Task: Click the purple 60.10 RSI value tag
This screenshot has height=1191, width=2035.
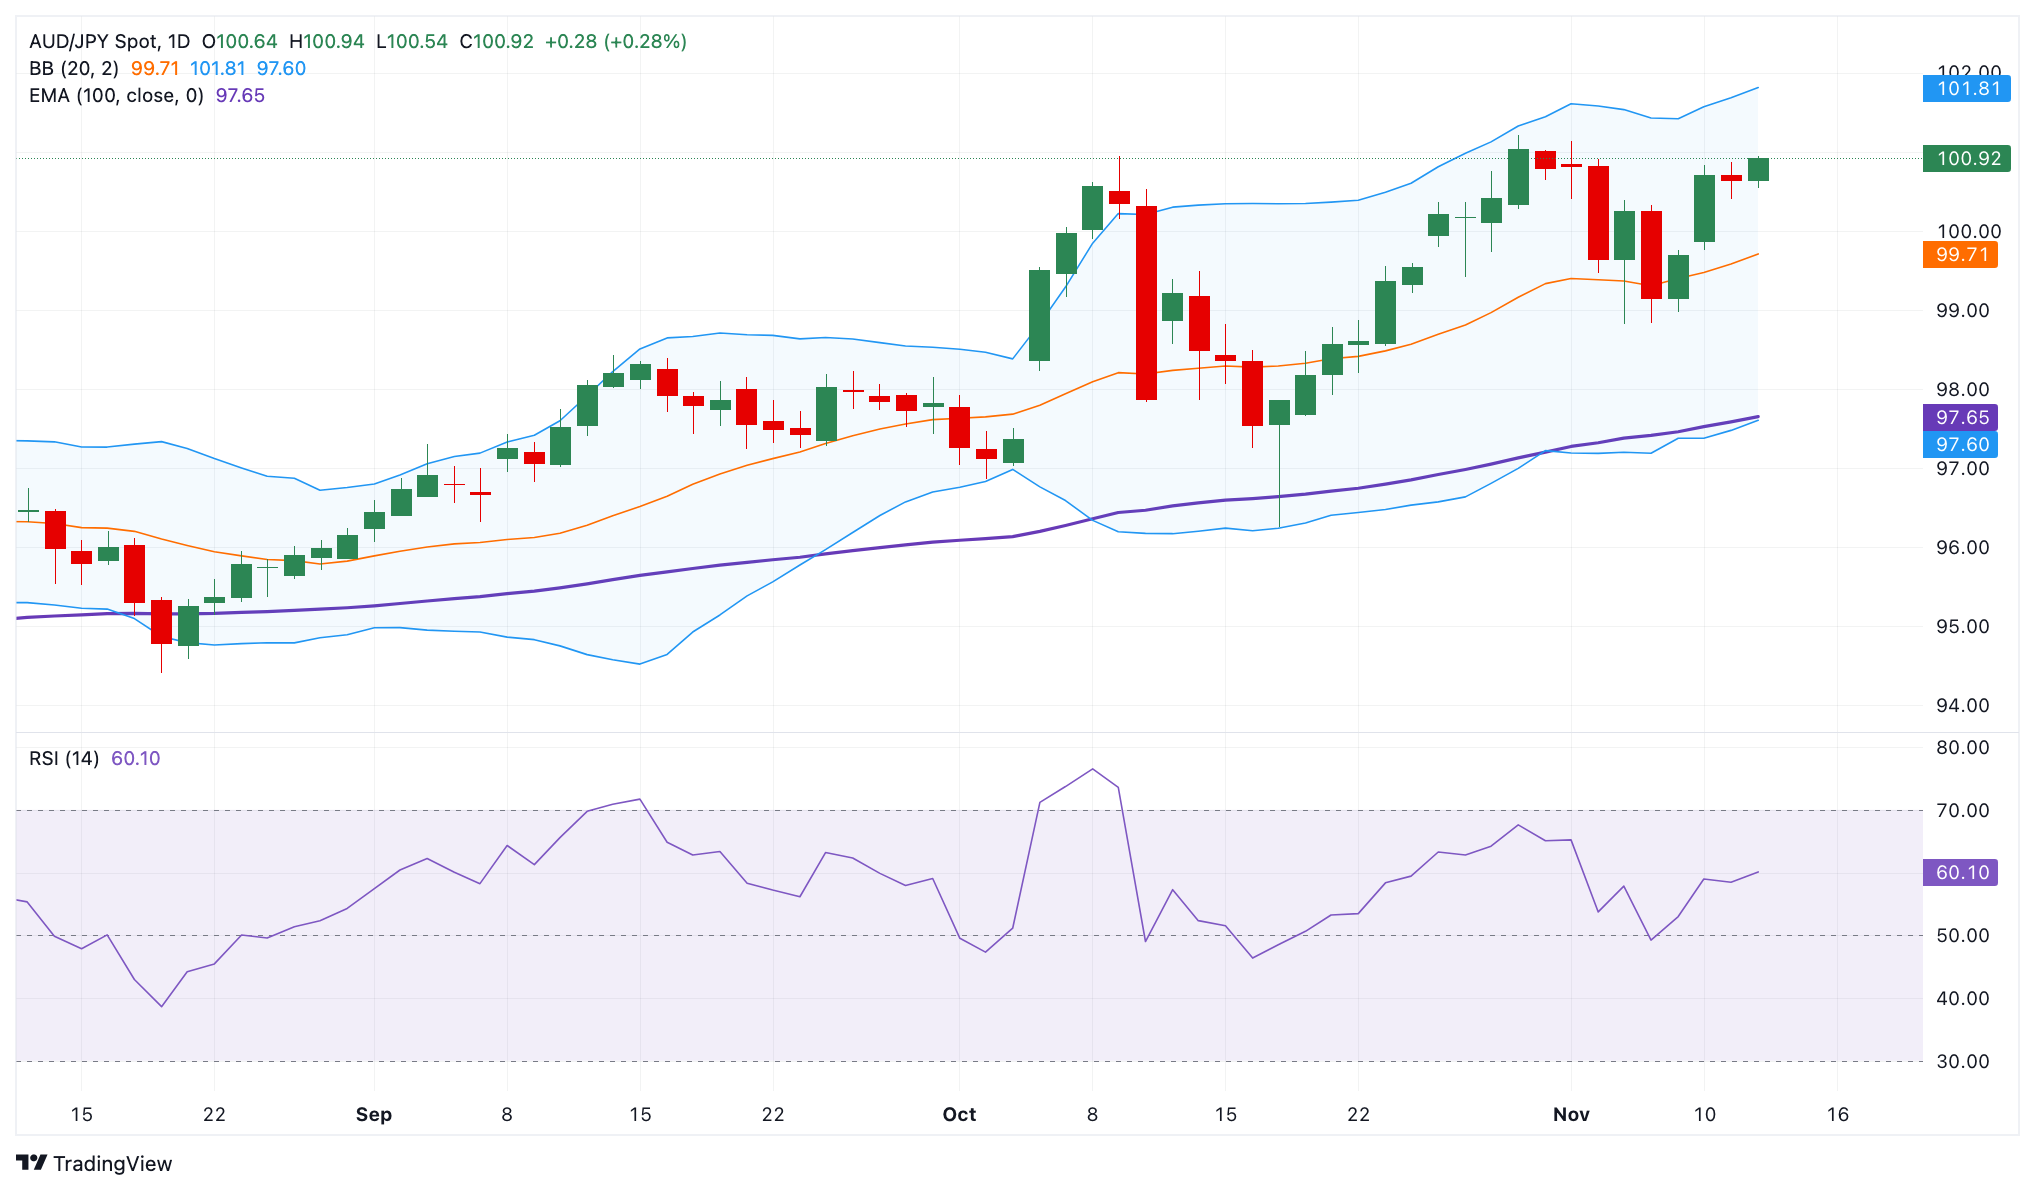Action: click(x=1960, y=873)
